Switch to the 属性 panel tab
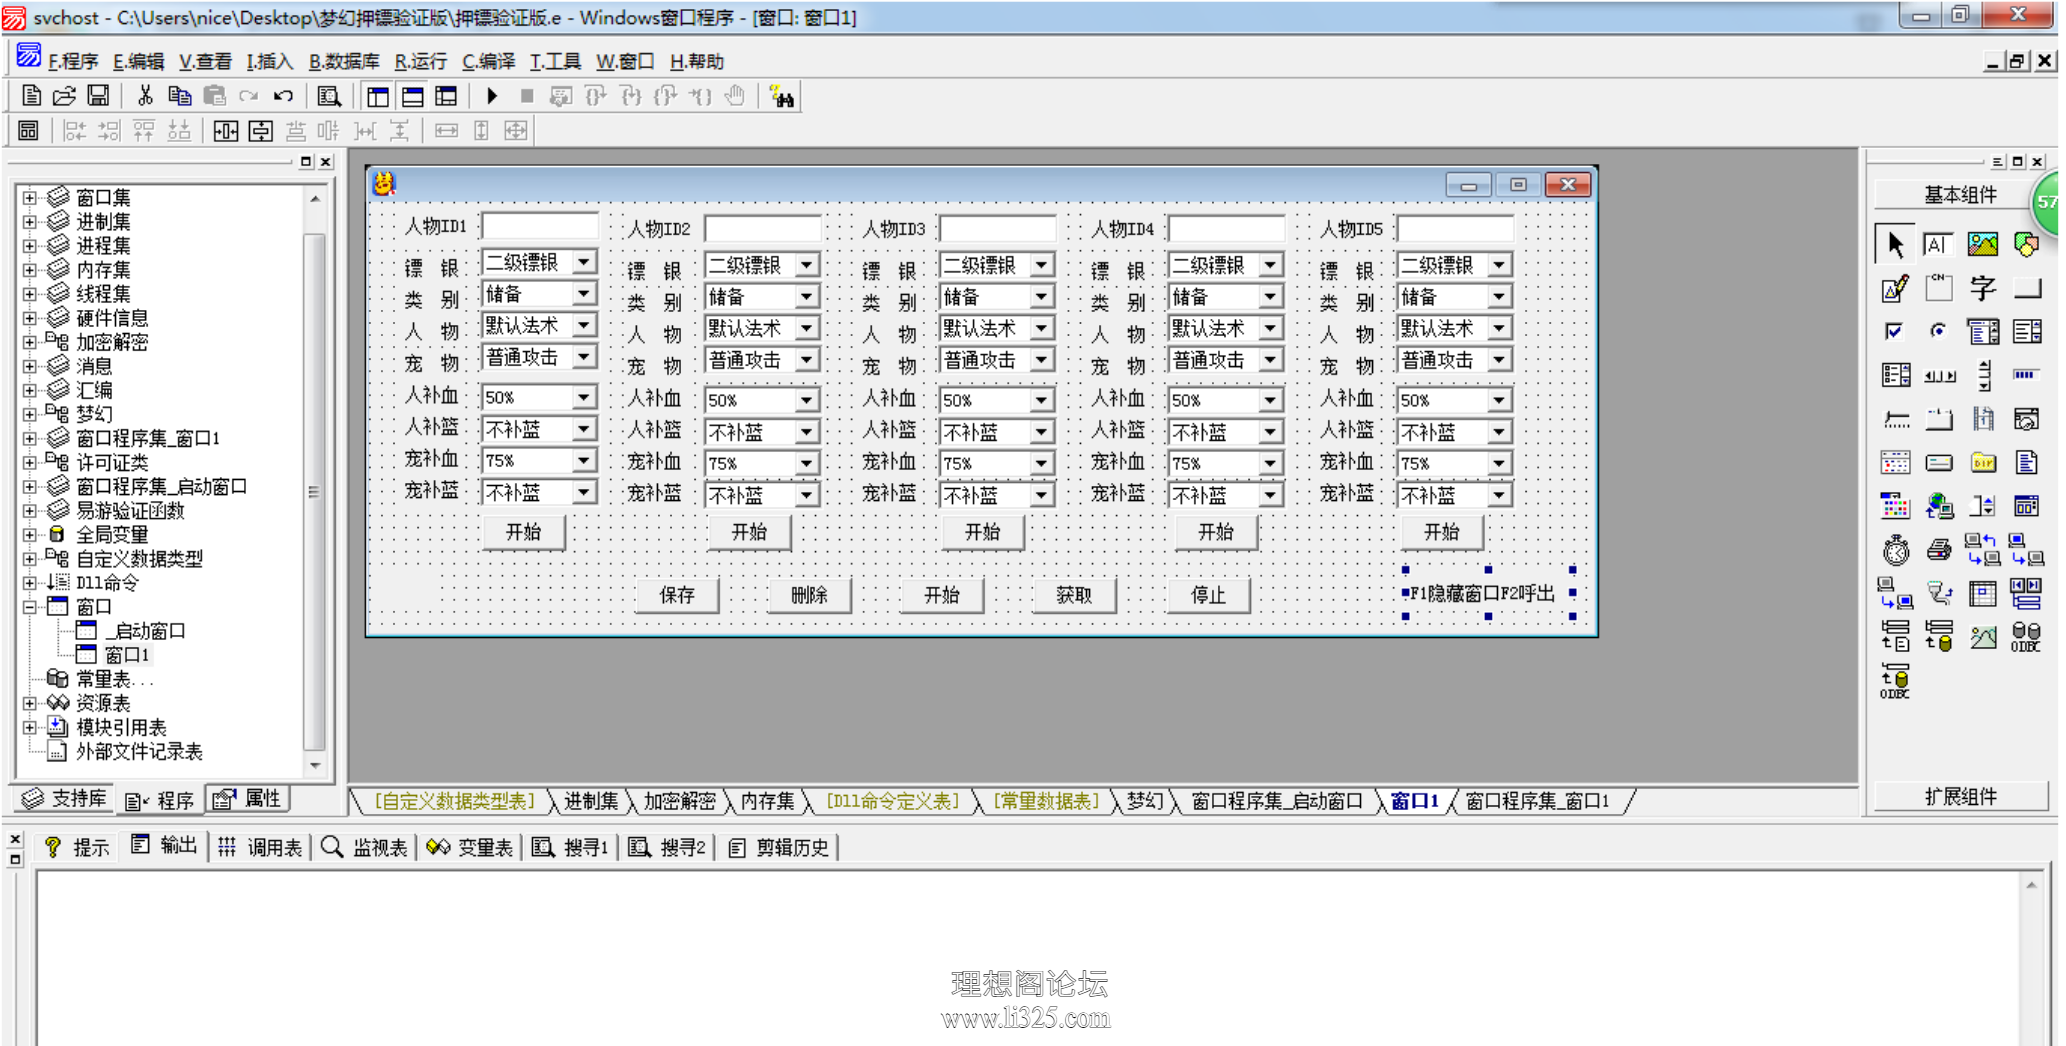Viewport: 2066px width, 1046px height. coord(249,798)
